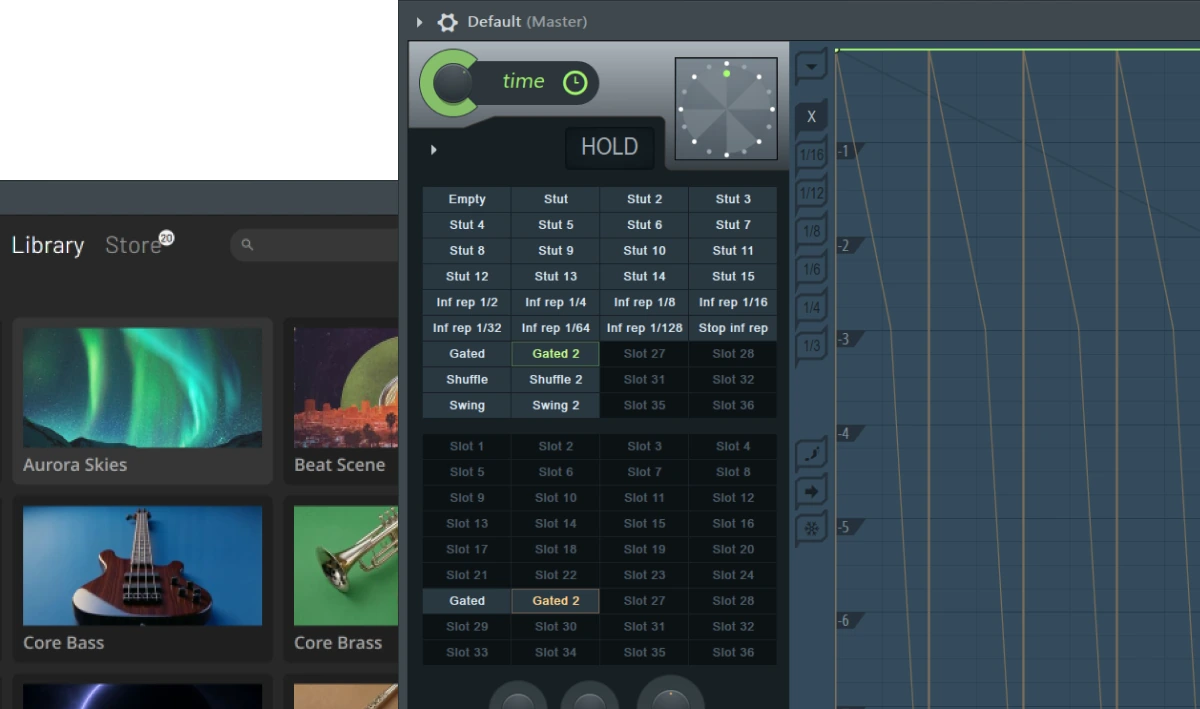Image resolution: width=1200 pixels, height=709 pixels.
Task: Click the snowflake freeze icon
Action: click(811, 528)
